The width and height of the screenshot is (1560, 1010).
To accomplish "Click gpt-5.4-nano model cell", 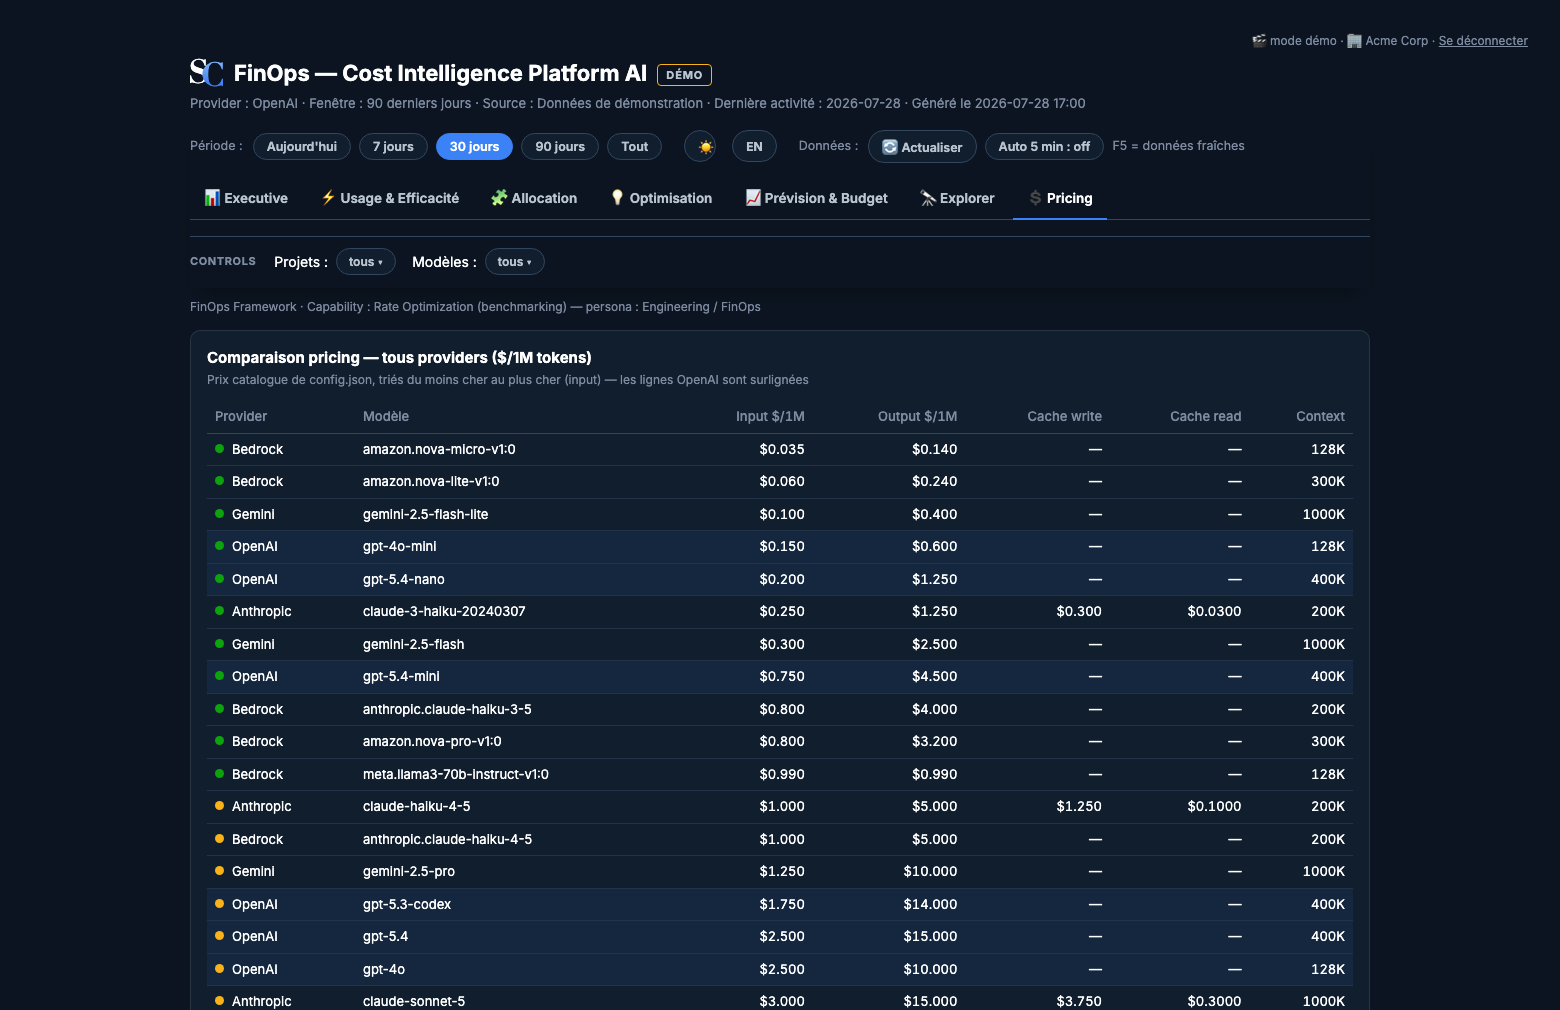I will tap(403, 579).
